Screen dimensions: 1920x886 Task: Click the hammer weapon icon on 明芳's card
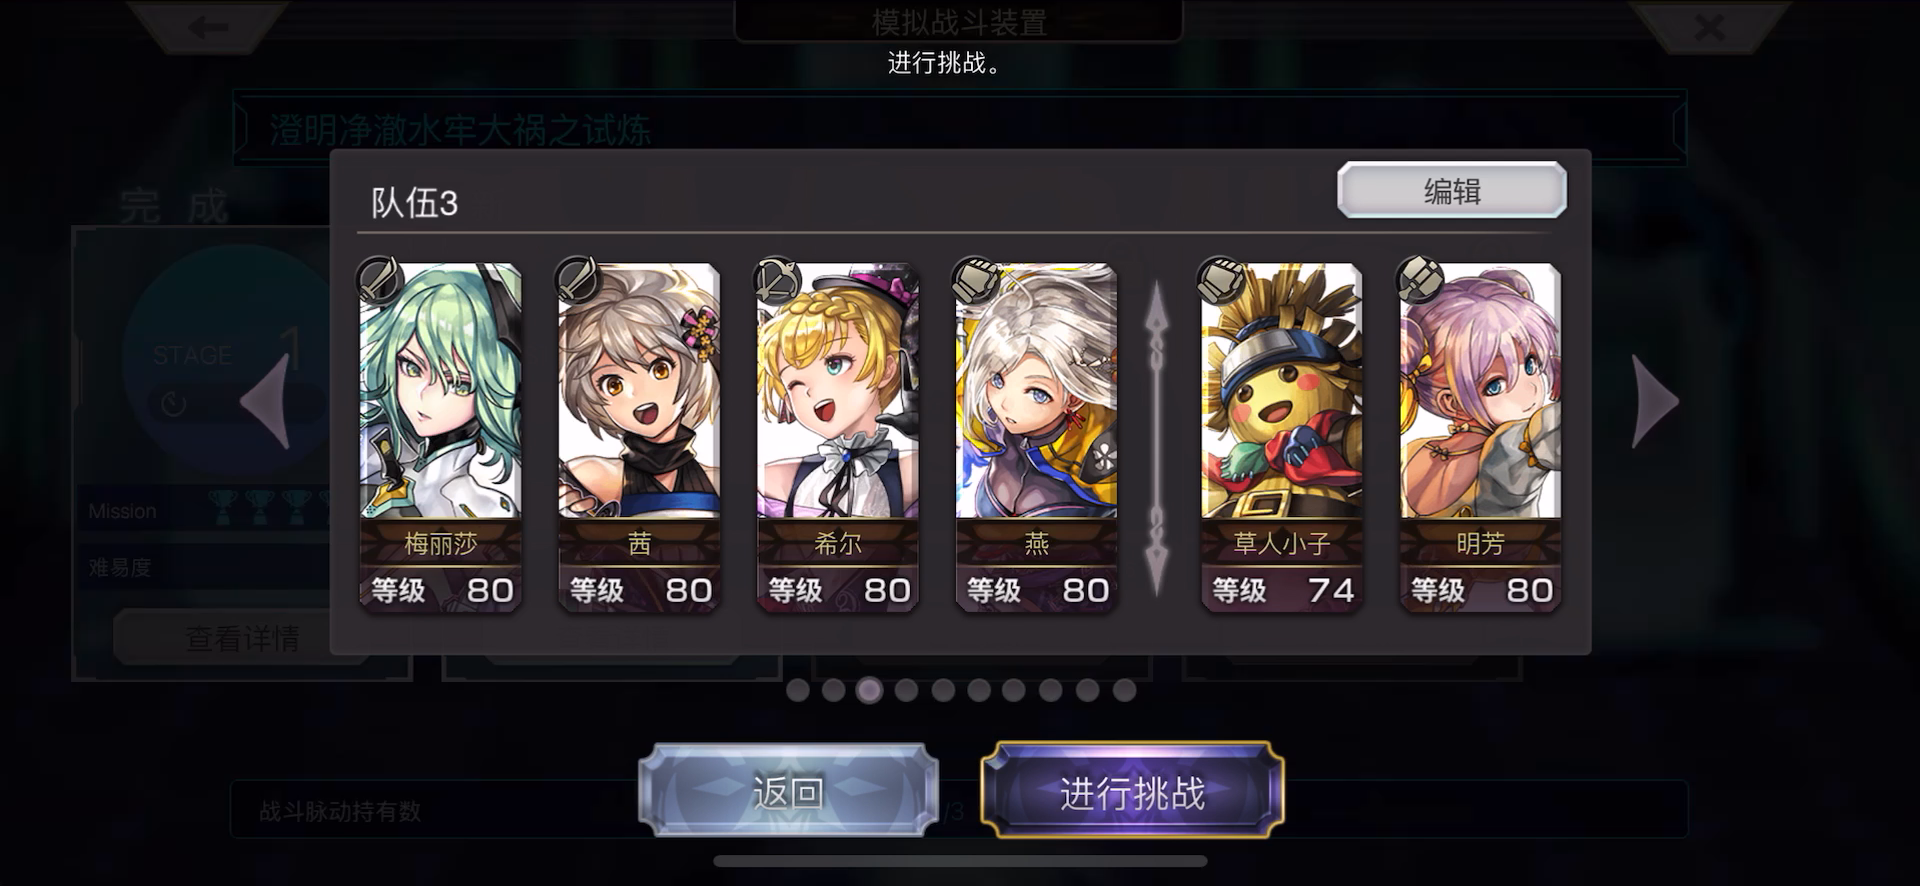point(1420,280)
